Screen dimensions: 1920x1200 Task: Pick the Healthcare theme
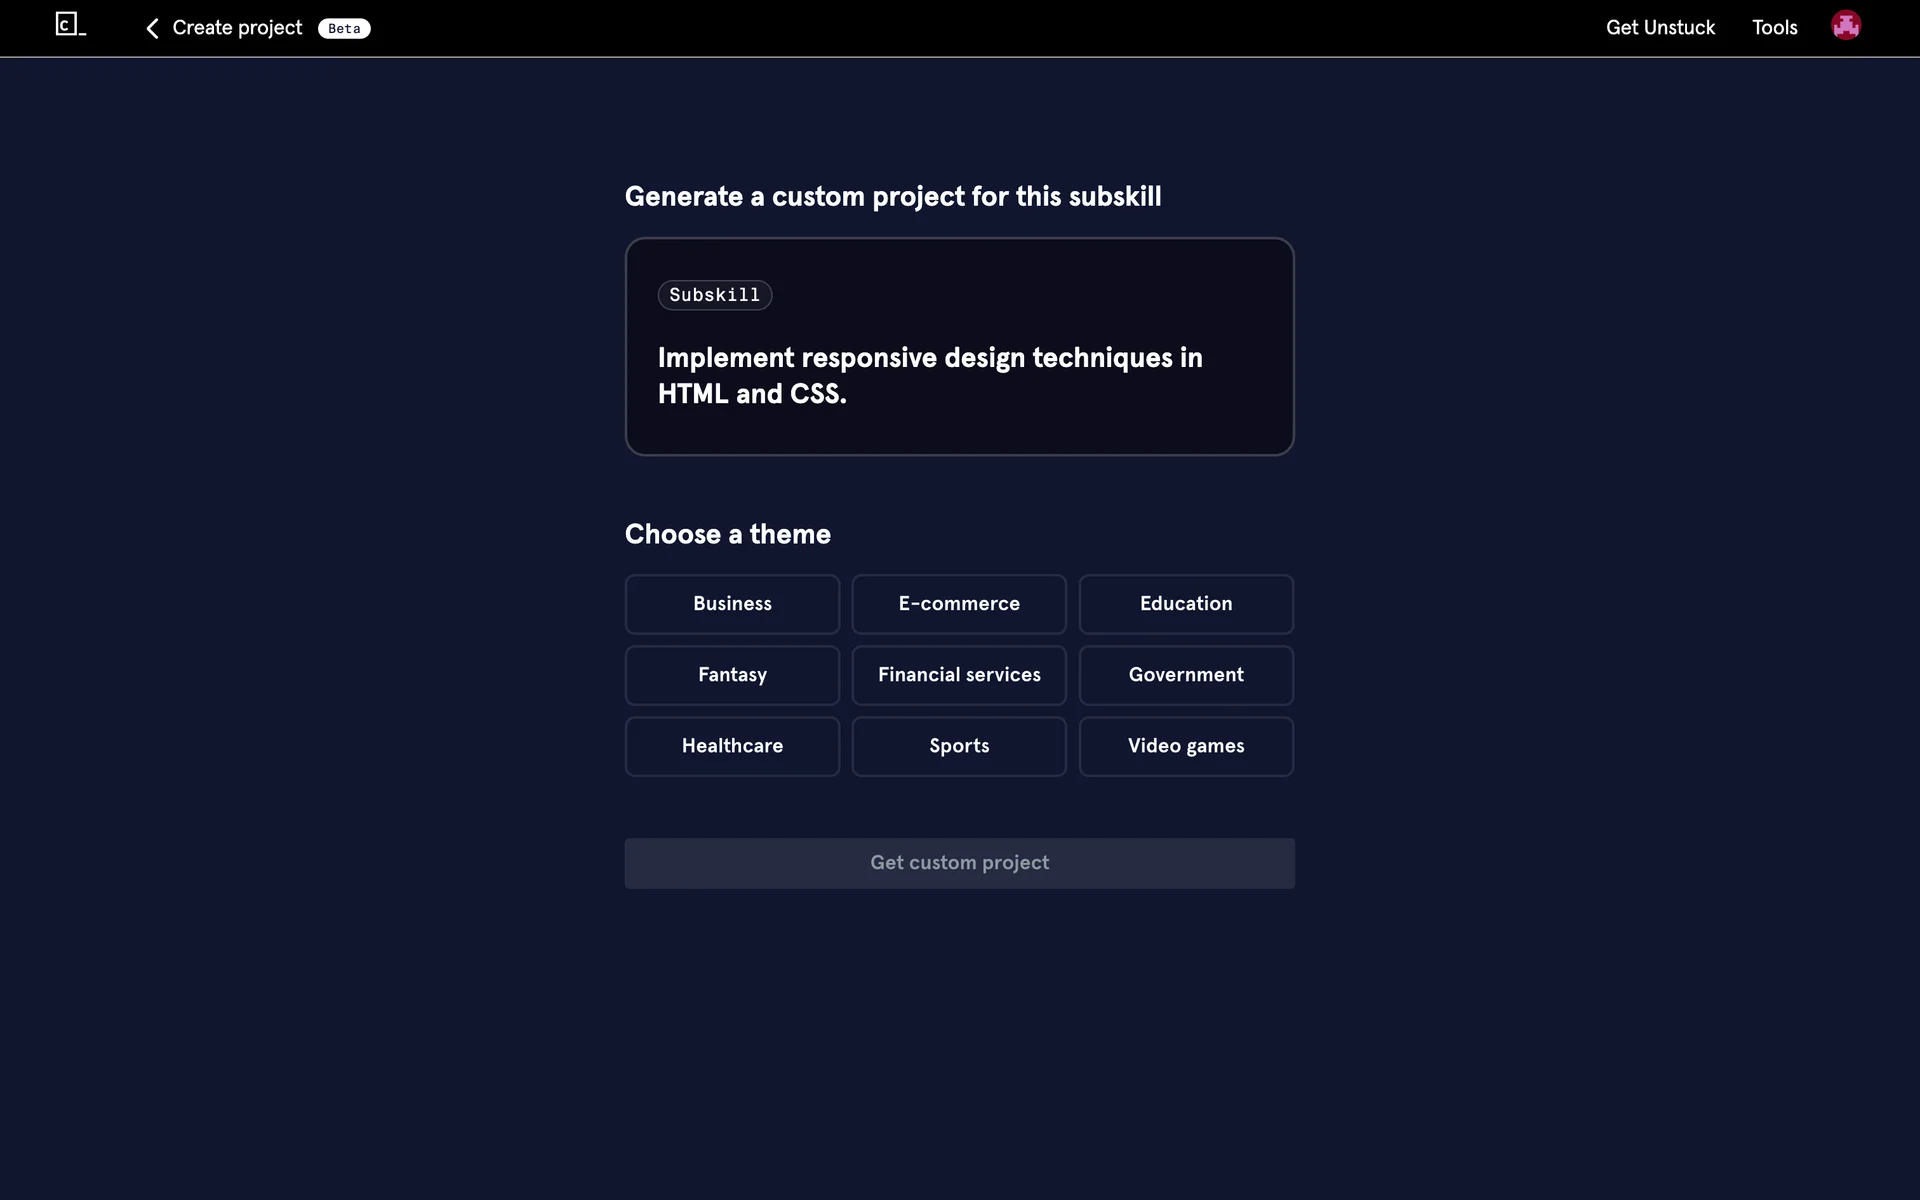732,746
